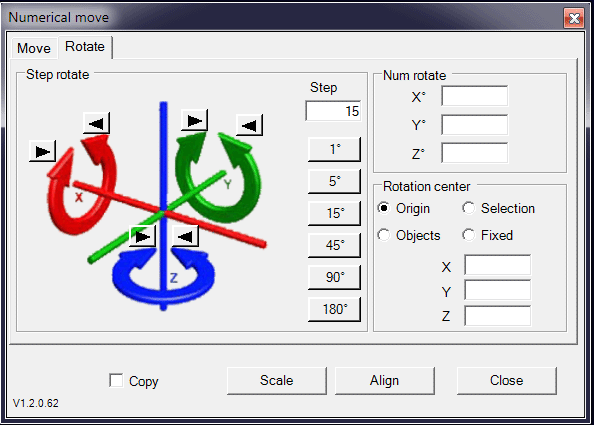Viewport: 594px width, 425px height.
Task: Click the Scale button
Action: (277, 380)
